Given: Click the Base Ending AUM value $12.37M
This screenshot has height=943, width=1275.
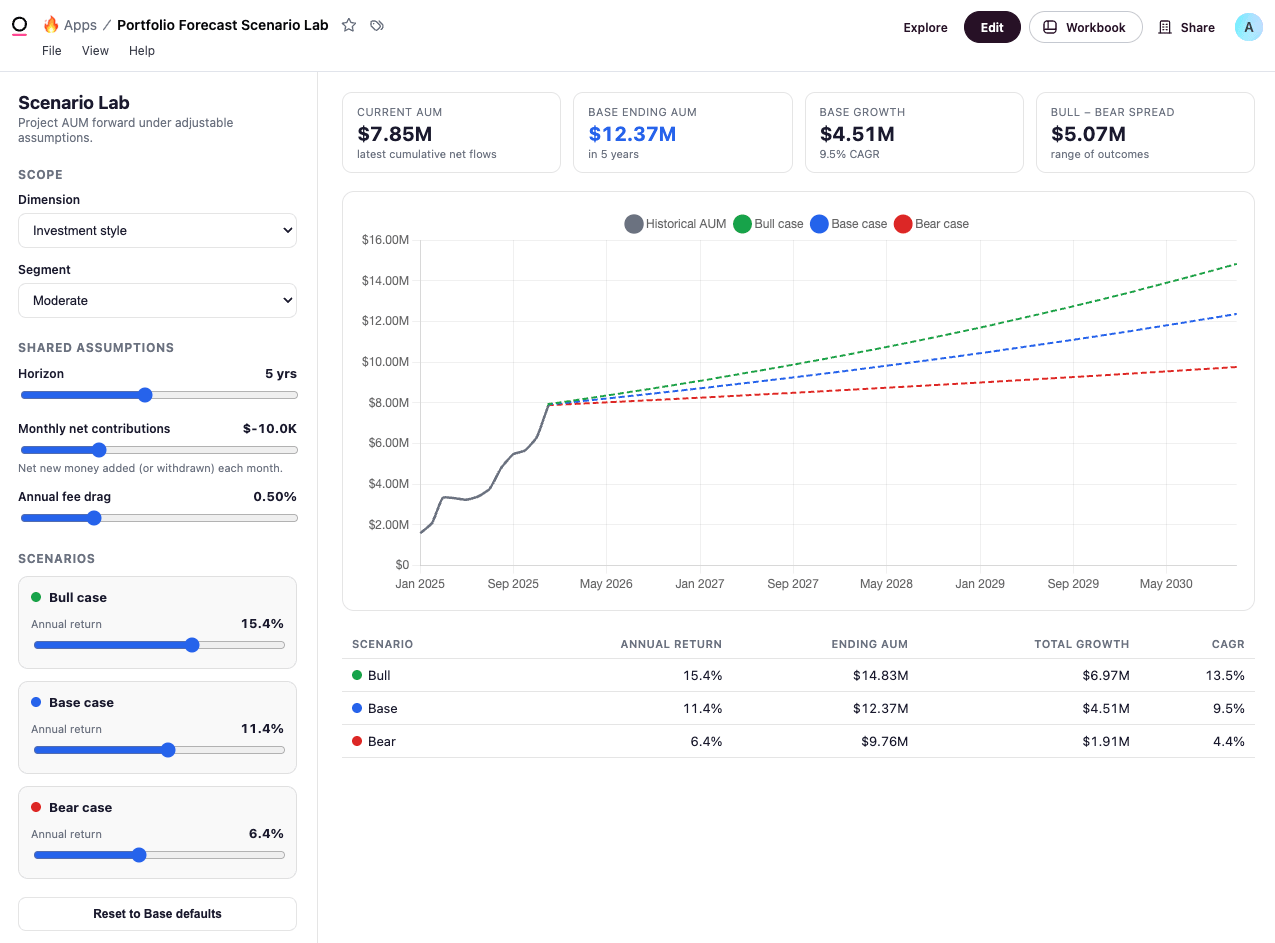Looking at the screenshot, I should (x=632, y=134).
